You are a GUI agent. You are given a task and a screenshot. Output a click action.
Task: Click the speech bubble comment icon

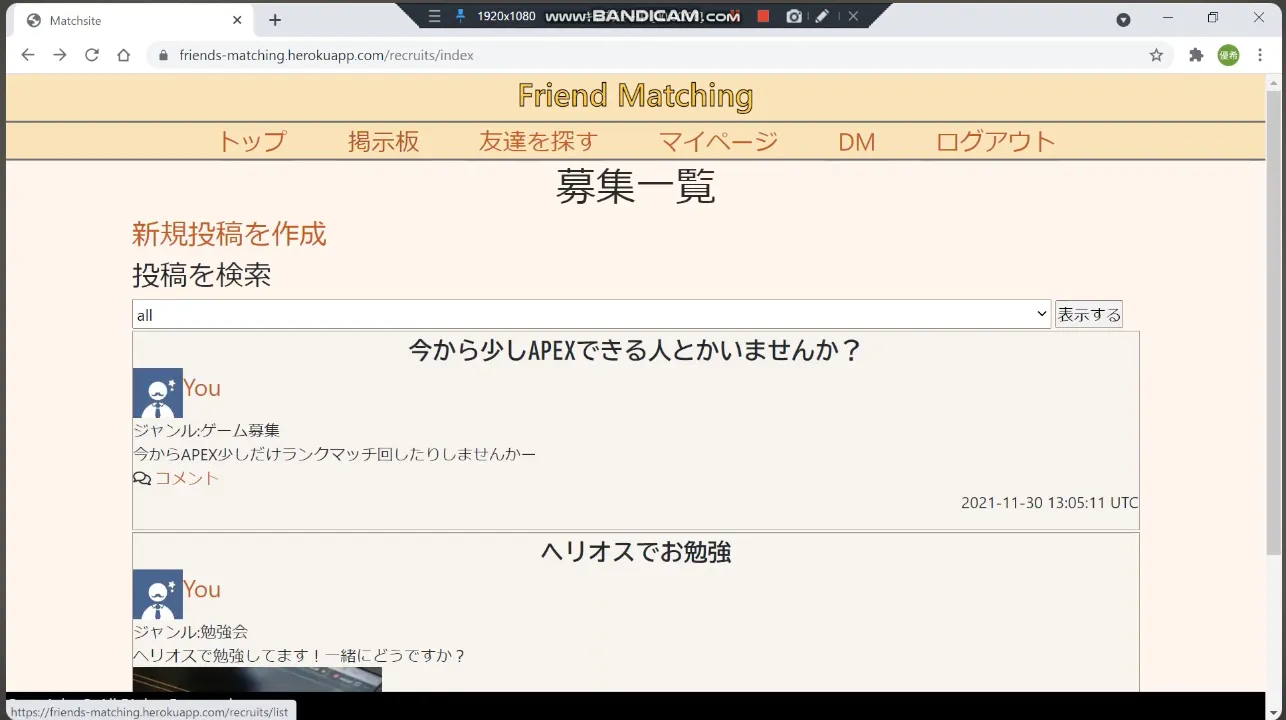[141, 478]
